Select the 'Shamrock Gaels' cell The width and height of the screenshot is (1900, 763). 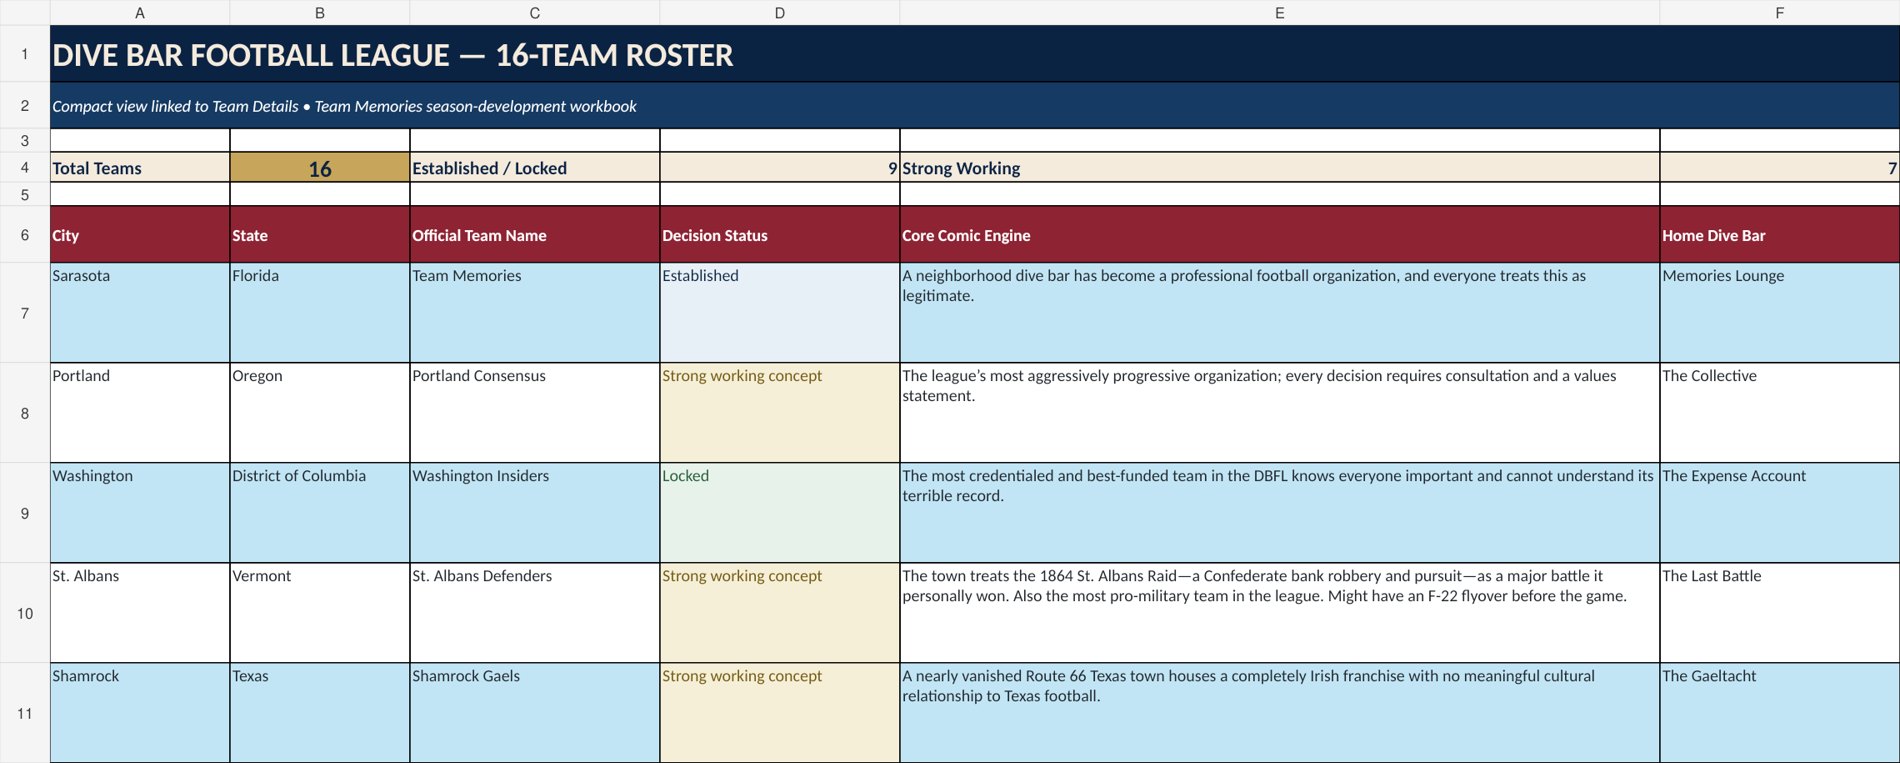535,713
